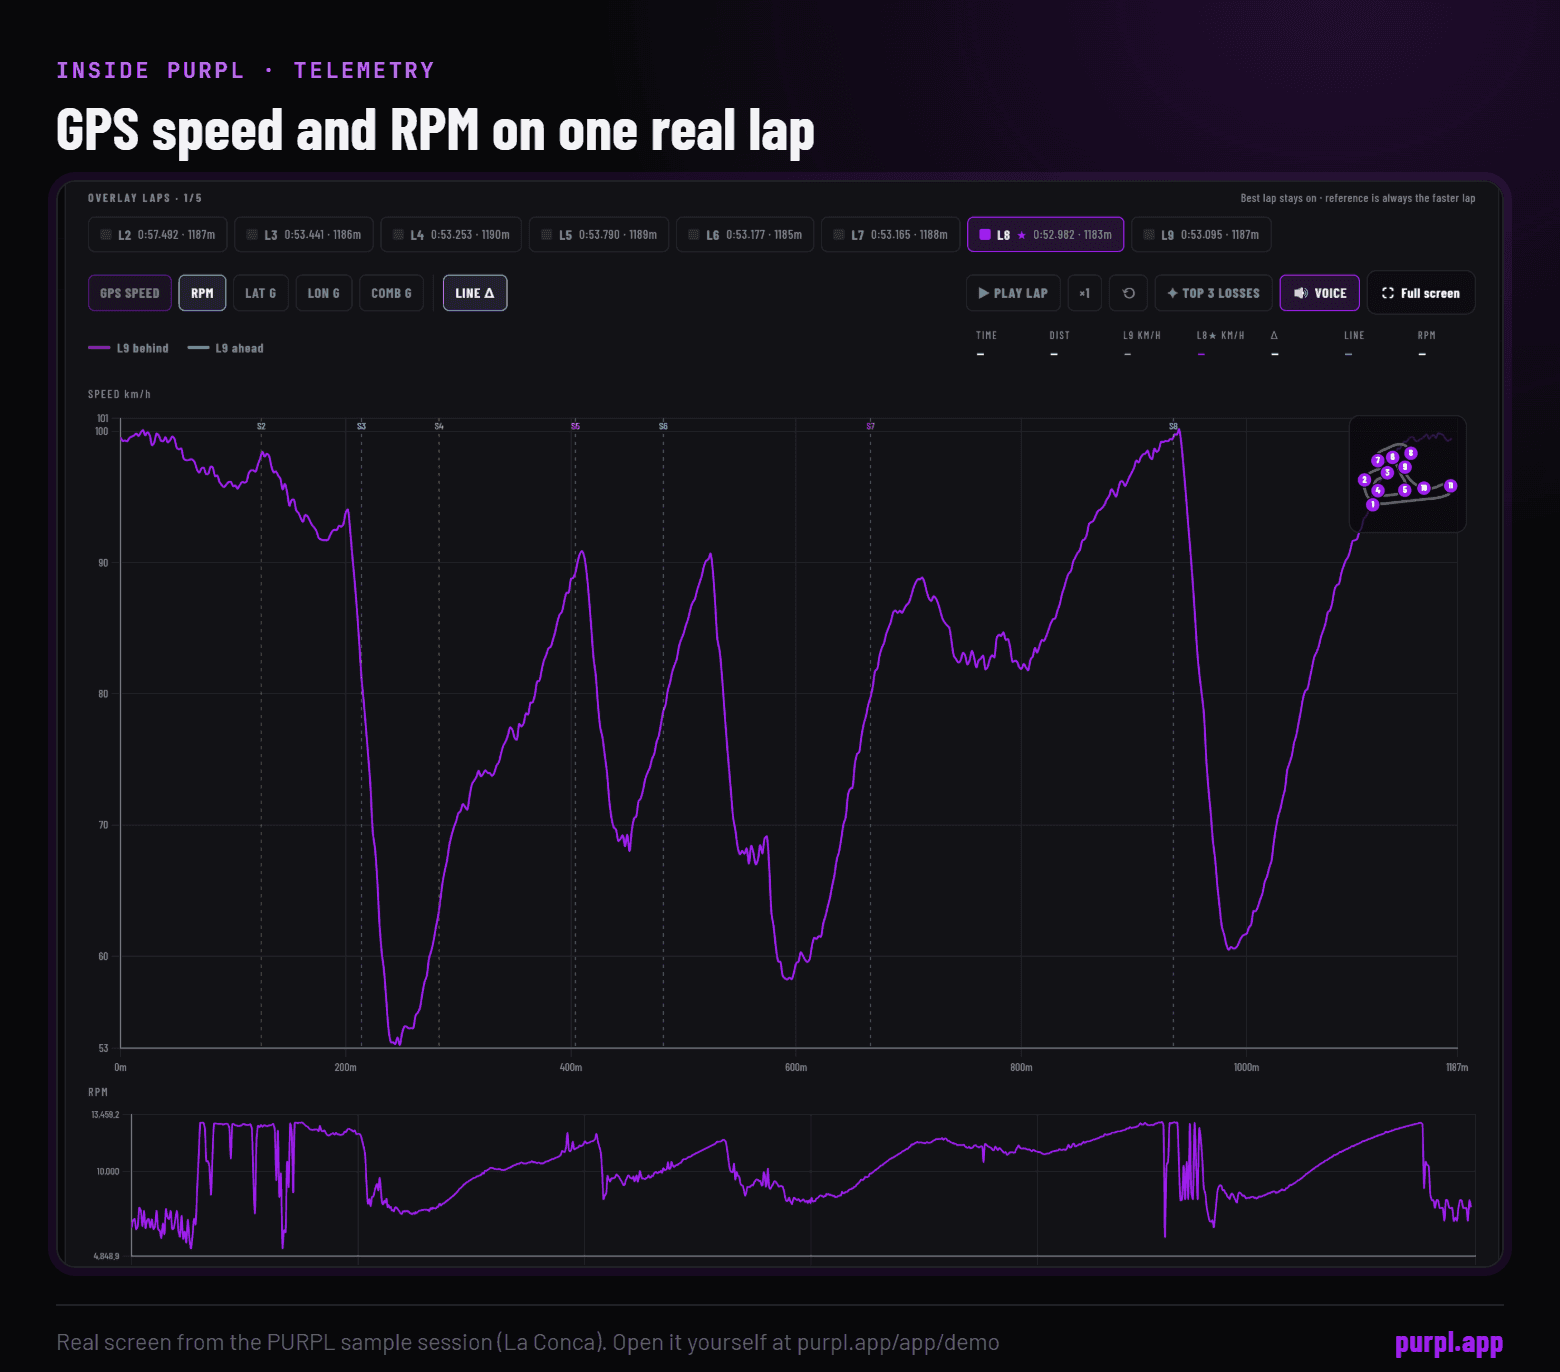
Task: Click the OVERLAY LAPS · 1/5 heading
Action: pyautogui.click(x=145, y=198)
